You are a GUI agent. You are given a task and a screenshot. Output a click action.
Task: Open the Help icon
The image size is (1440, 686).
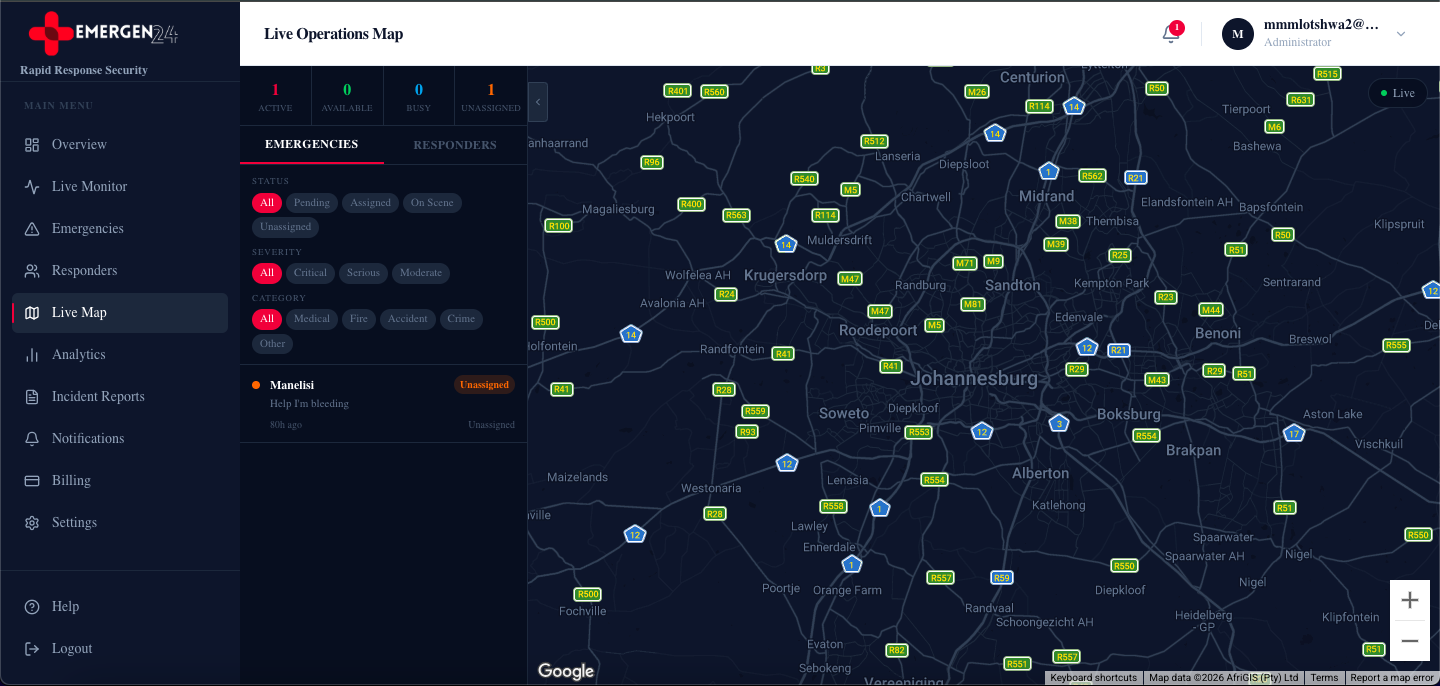[33, 606]
